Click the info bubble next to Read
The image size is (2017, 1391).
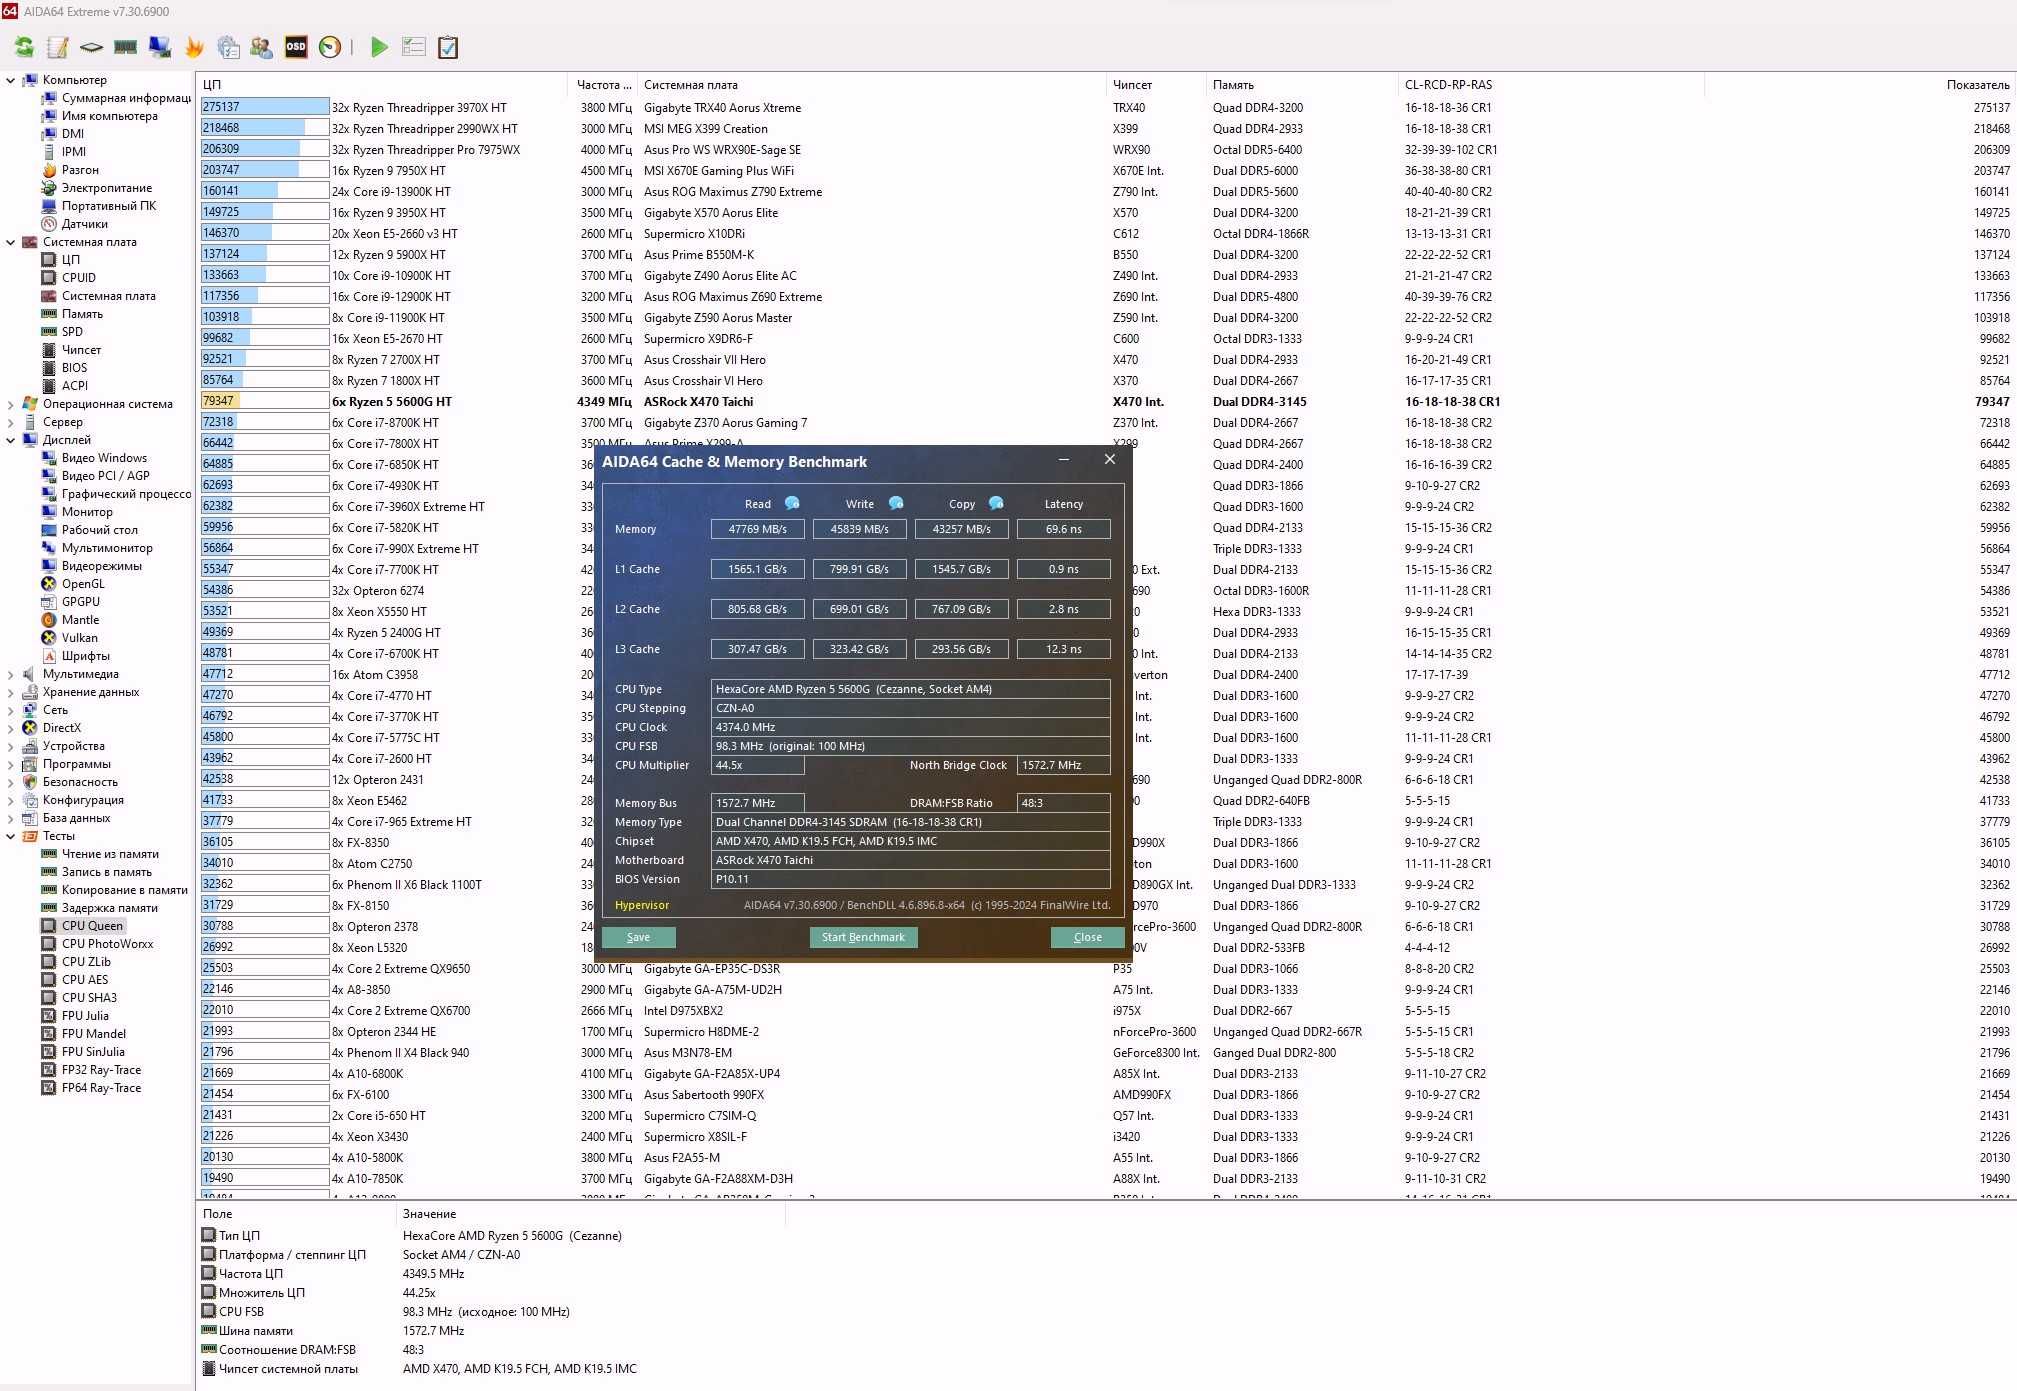(792, 503)
